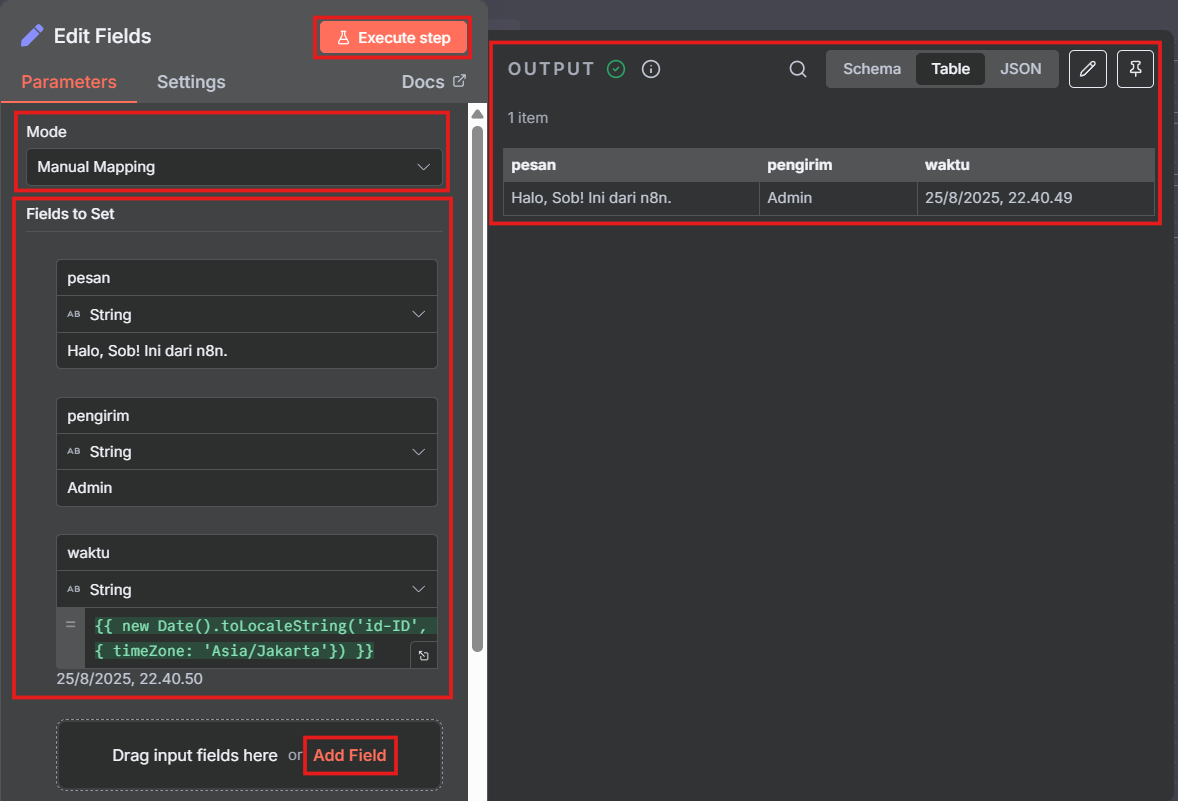Click the Add Field link

click(x=349, y=755)
